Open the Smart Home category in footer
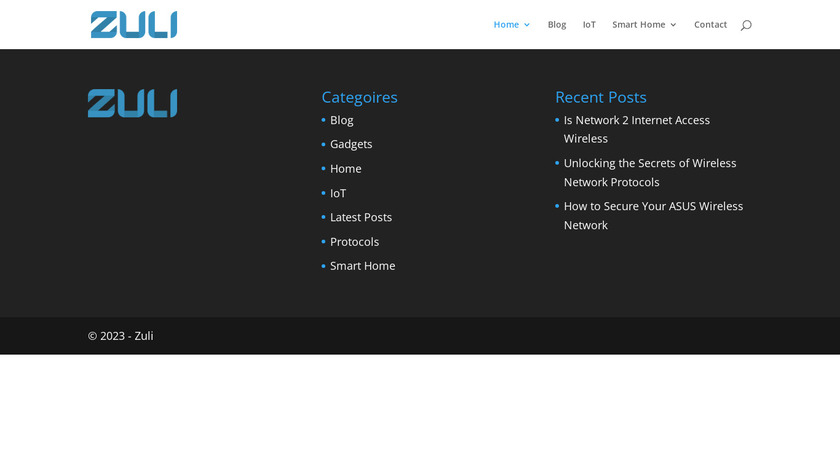Viewport: 840px width, 472px height. 362,266
